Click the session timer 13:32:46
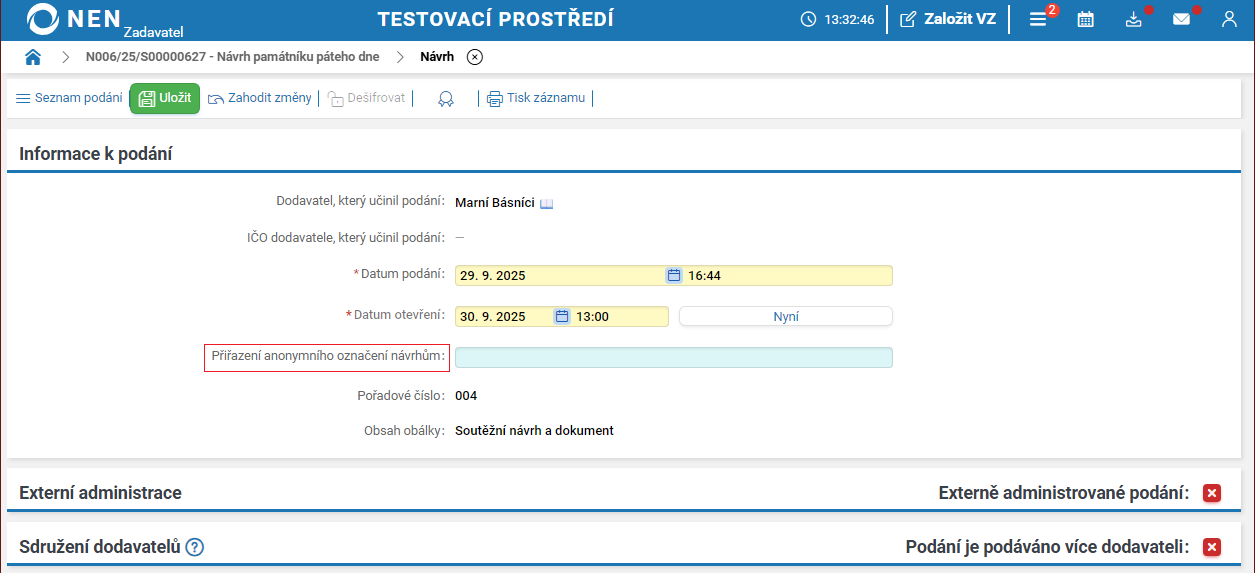 838,19
